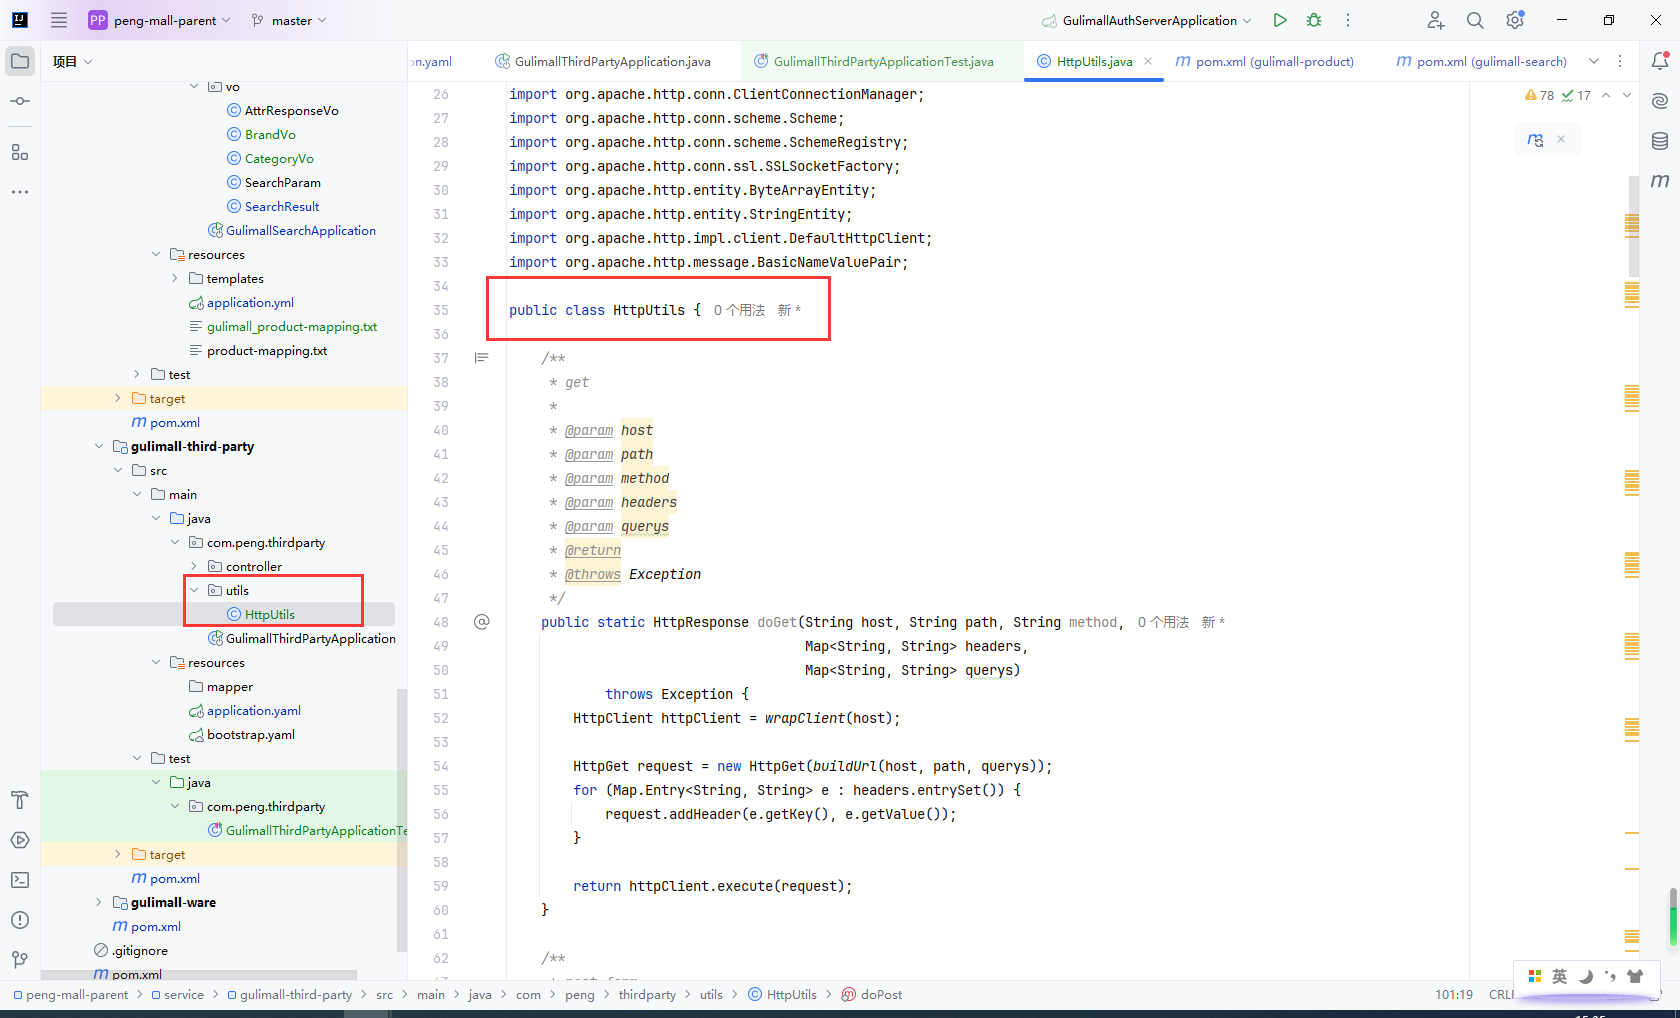The height and width of the screenshot is (1018, 1680).
Task: Open editor tab options menu
Action: pos(1620,61)
